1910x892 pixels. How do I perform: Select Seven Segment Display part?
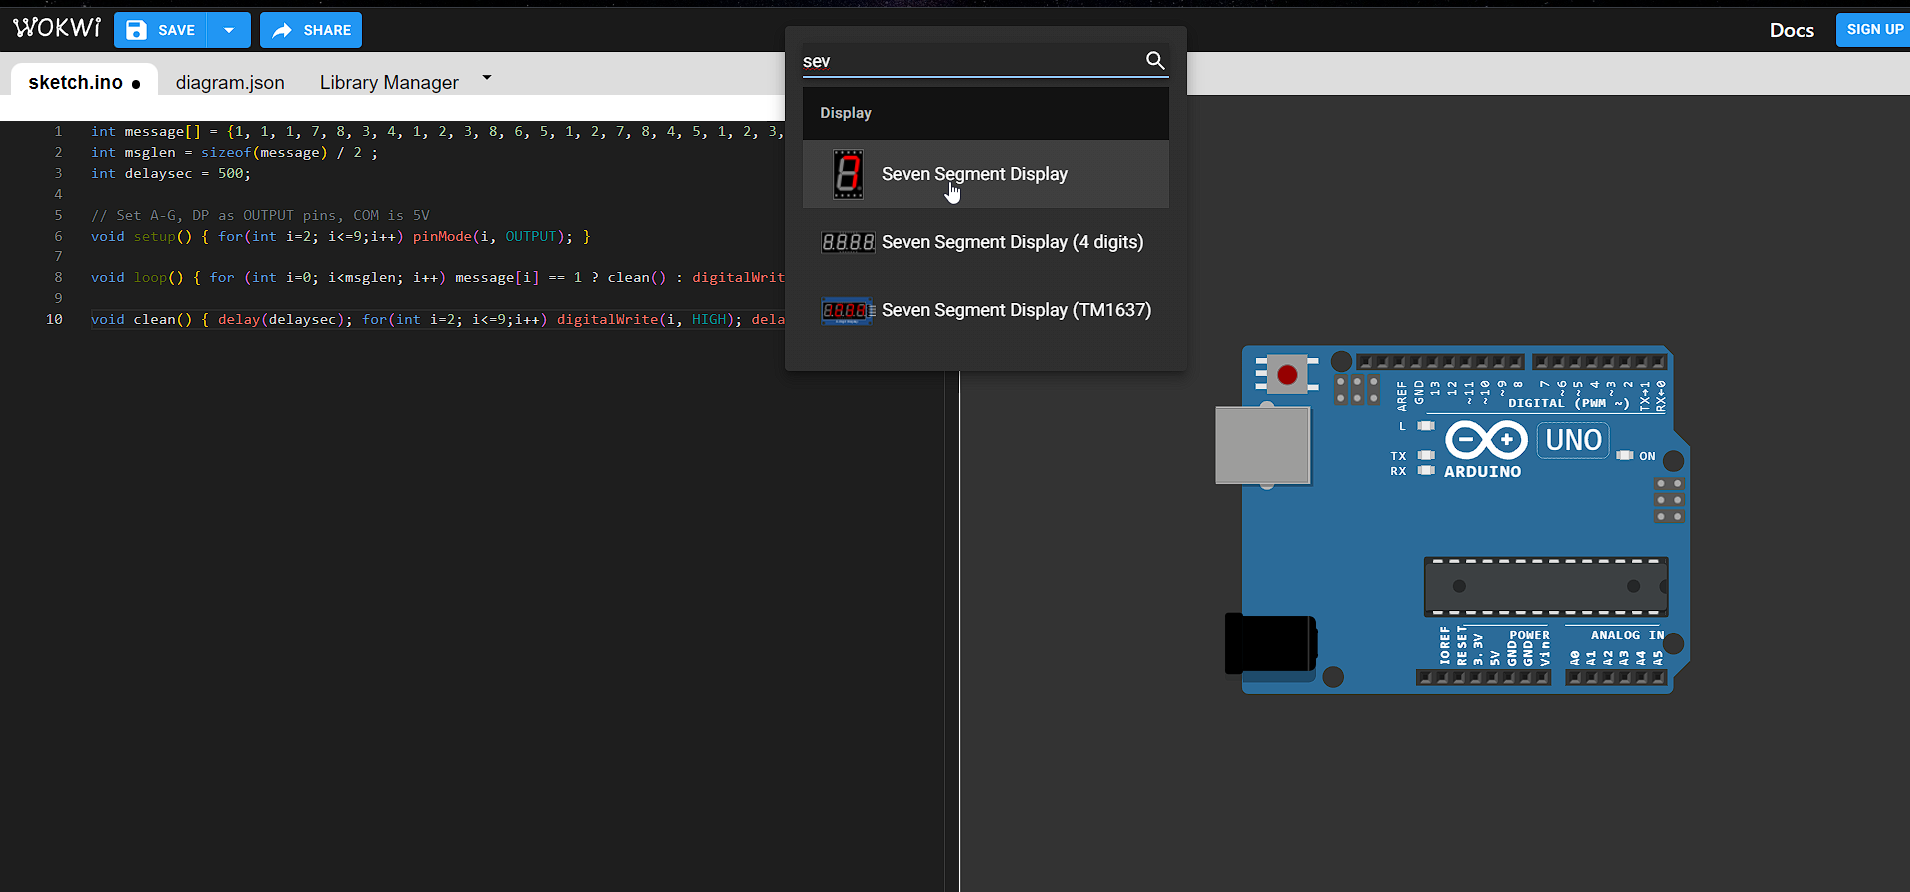pyautogui.click(x=975, y=174)
